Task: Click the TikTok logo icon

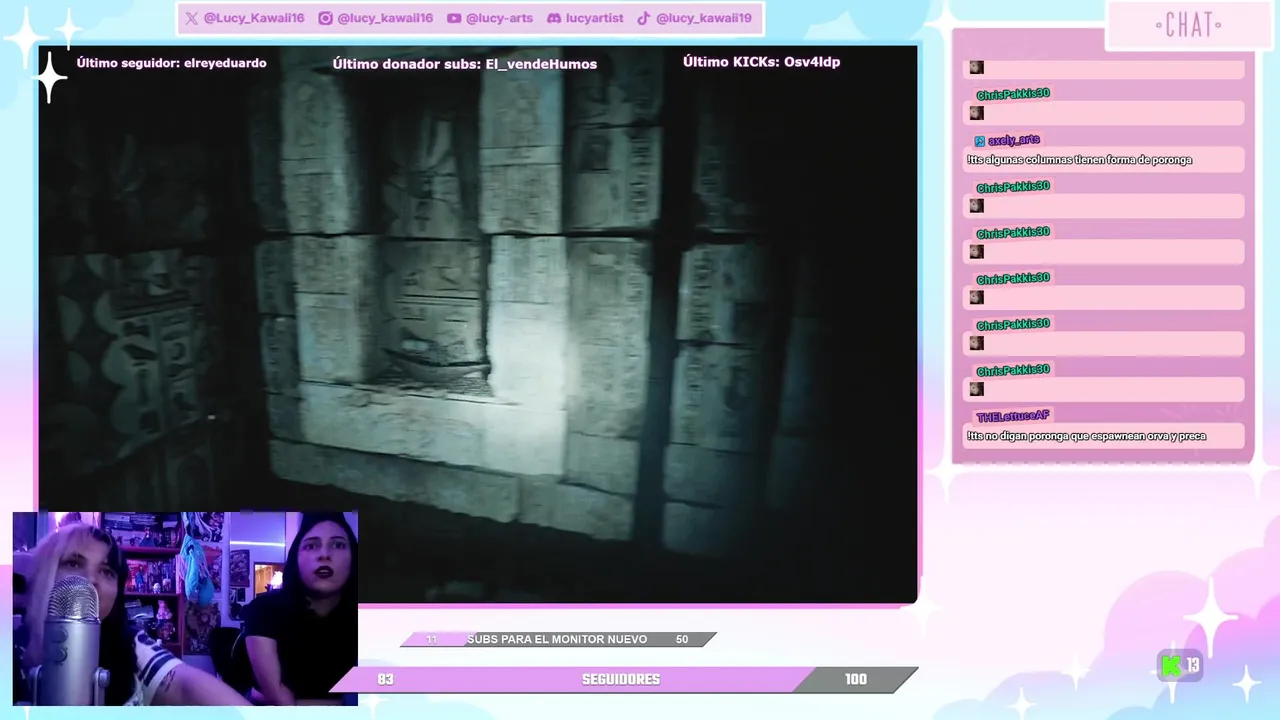Action: point(644,18)
